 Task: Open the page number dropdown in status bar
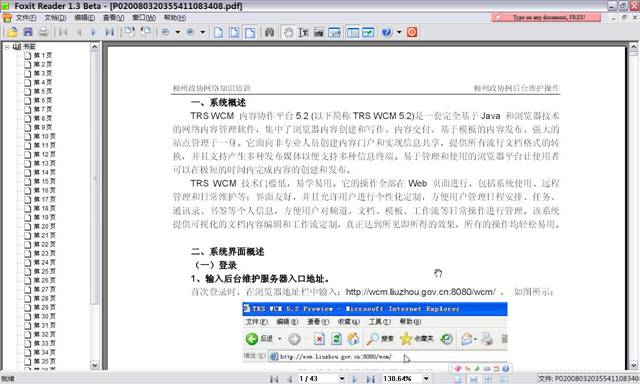point(342,379)
